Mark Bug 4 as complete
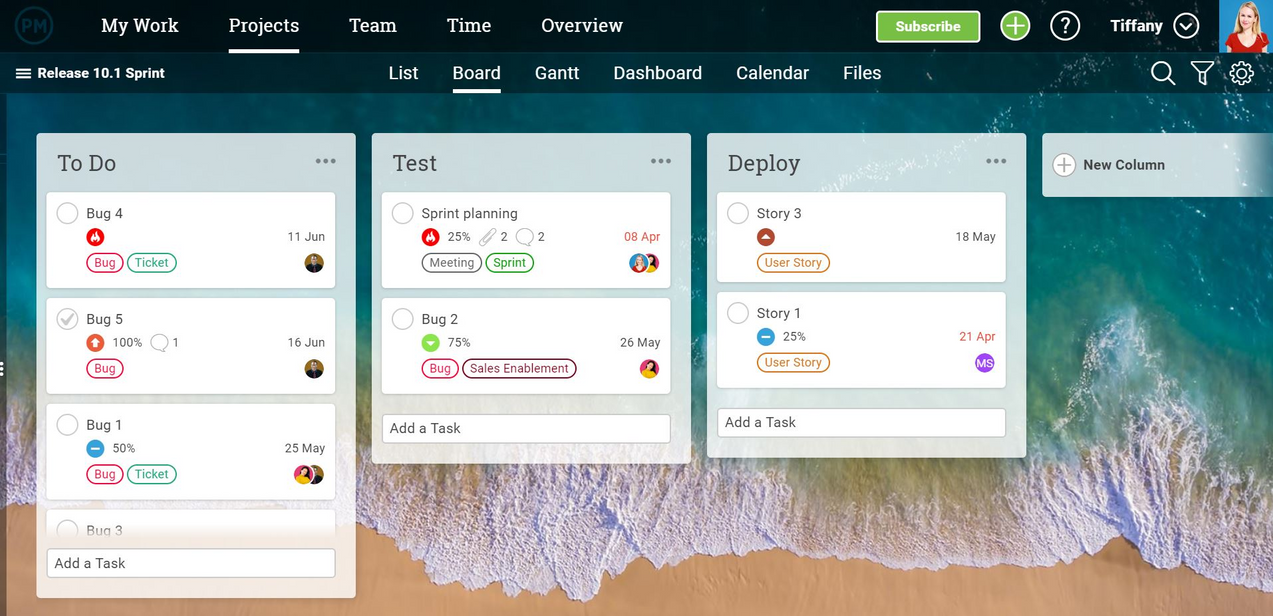Image resolution: width=1273 pixels, height=616 pixels. 66,212
